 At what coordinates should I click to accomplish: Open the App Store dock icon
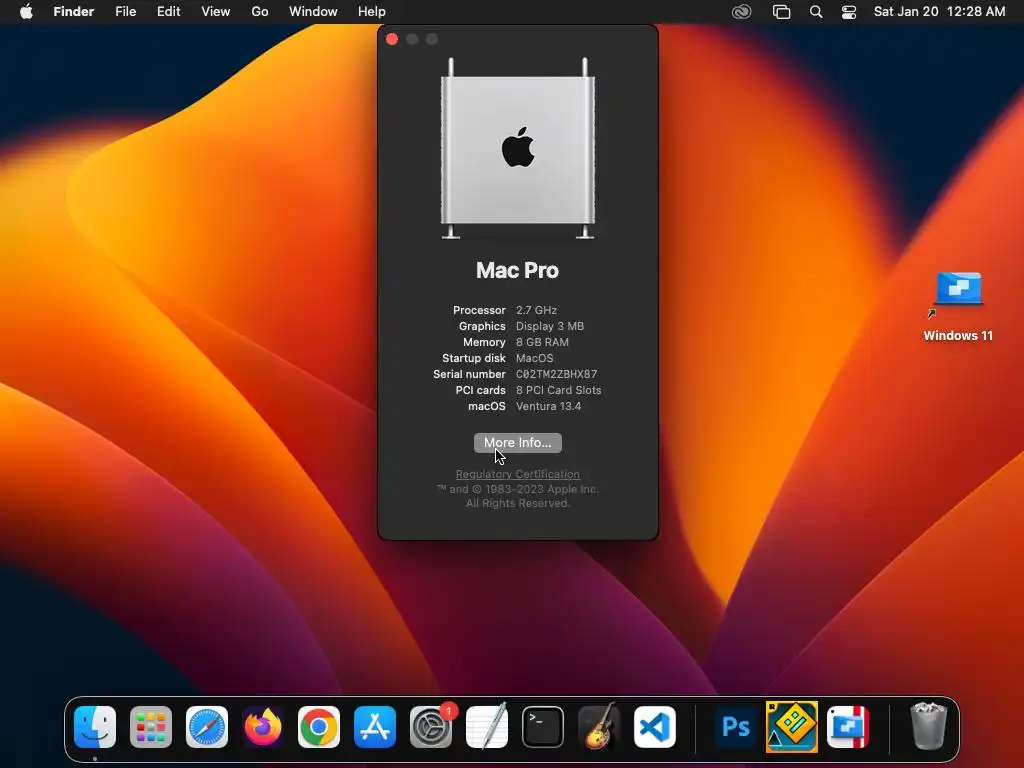pyautogui.click(x=375, y=727)
